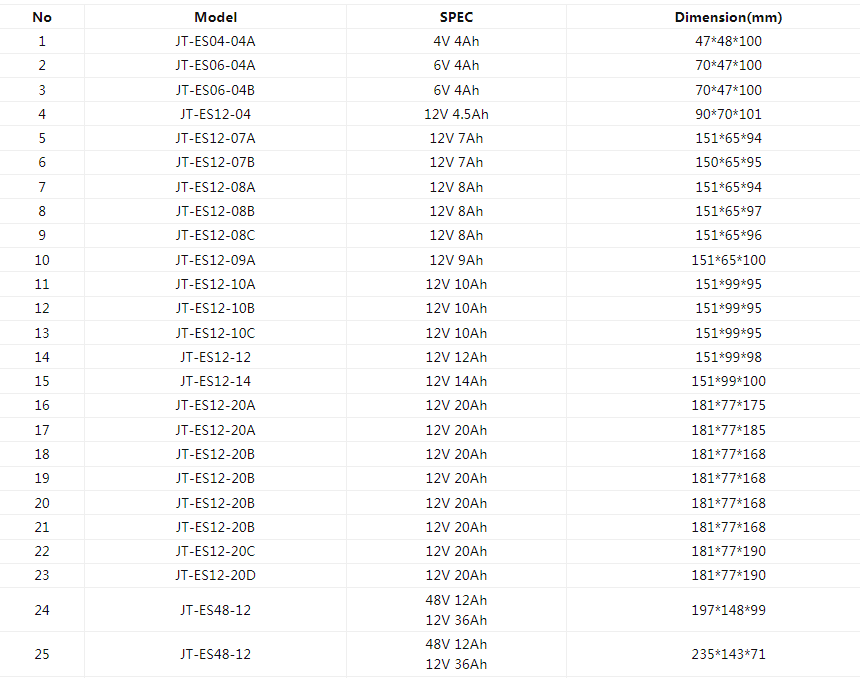Click the JT-ES12-20D model cell

[x=215, y=575]
